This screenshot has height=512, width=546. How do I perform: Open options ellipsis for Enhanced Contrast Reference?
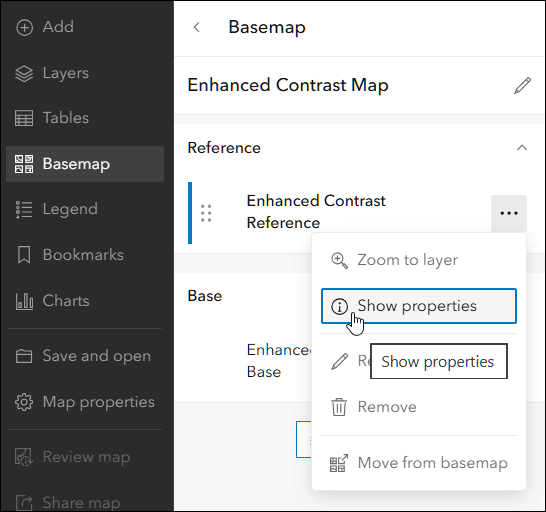509,213
